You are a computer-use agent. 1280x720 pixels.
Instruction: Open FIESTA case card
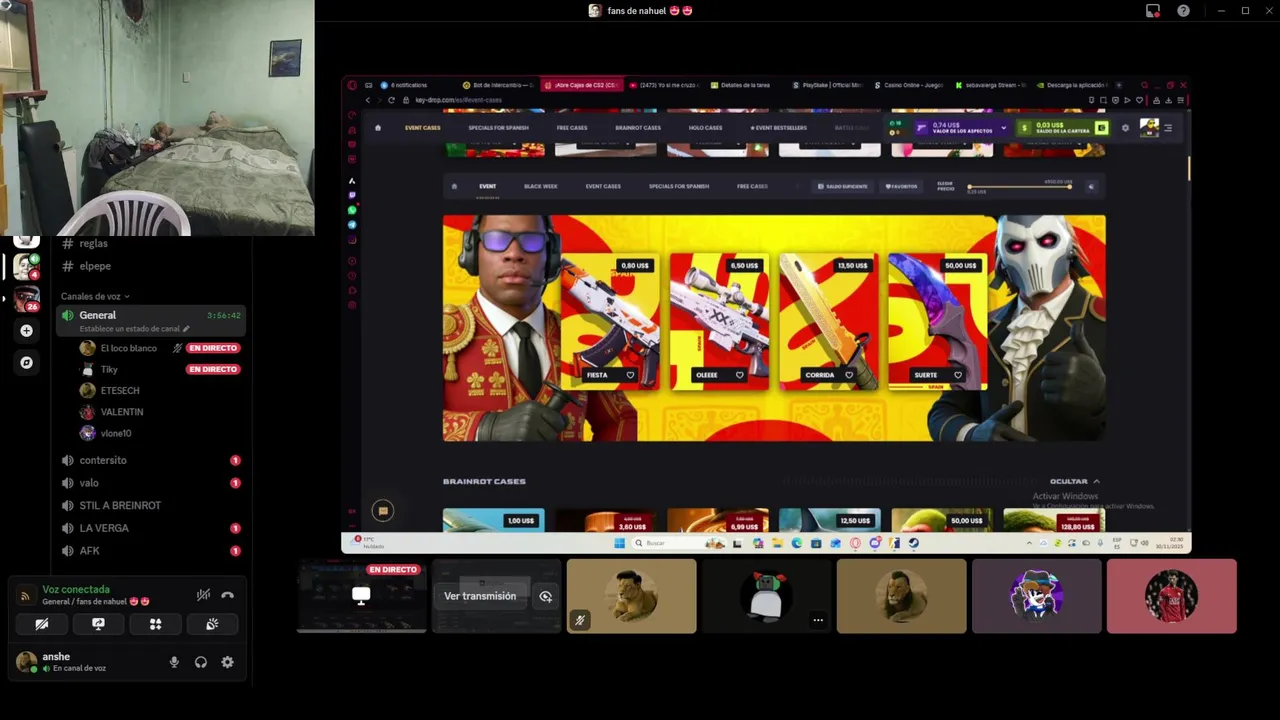point(609,322)
